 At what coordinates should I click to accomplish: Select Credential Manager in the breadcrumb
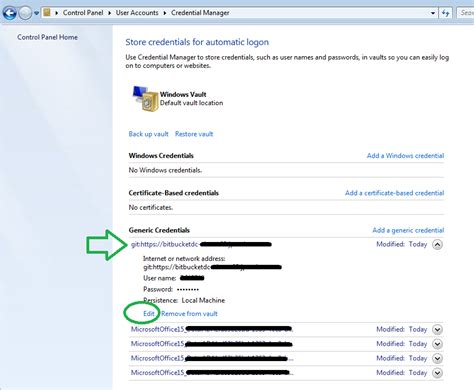pyautogui.click(x=200, y=13)
